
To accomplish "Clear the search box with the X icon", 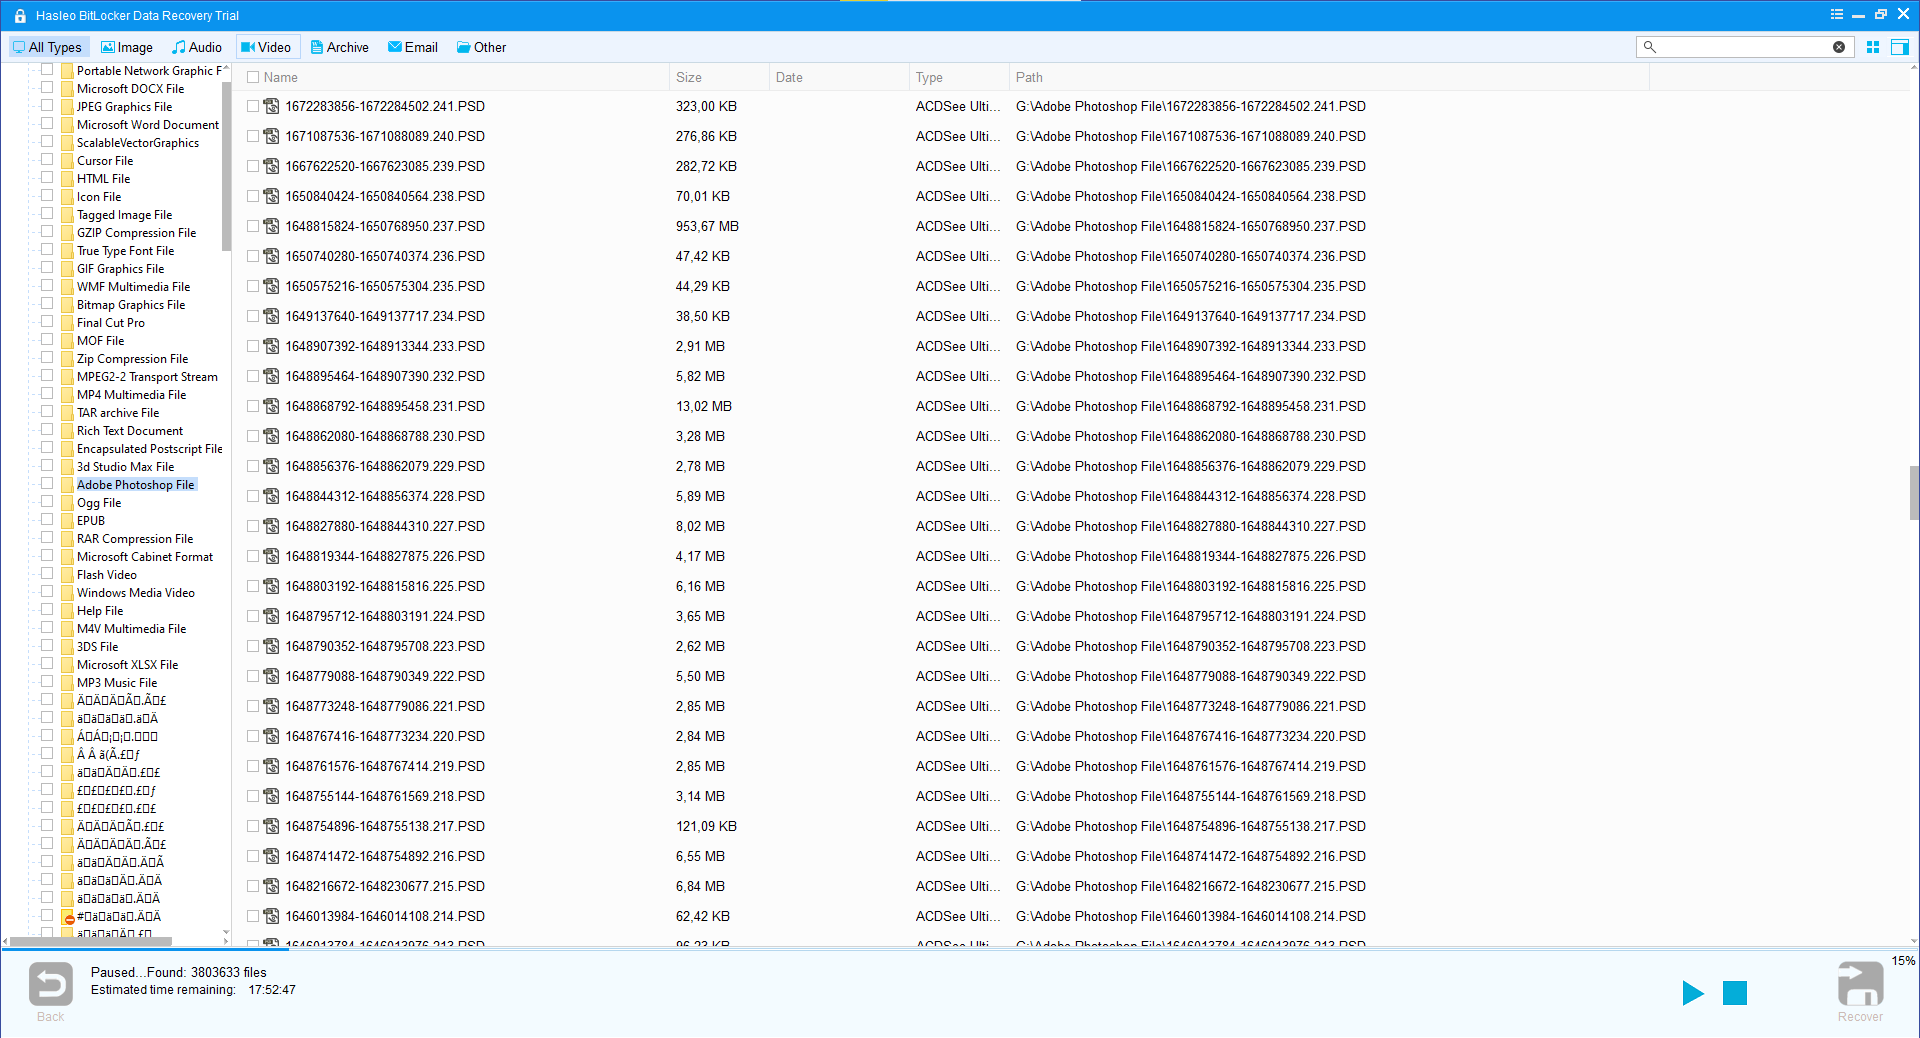I will pyautogui.click(x=1839, y=47).
